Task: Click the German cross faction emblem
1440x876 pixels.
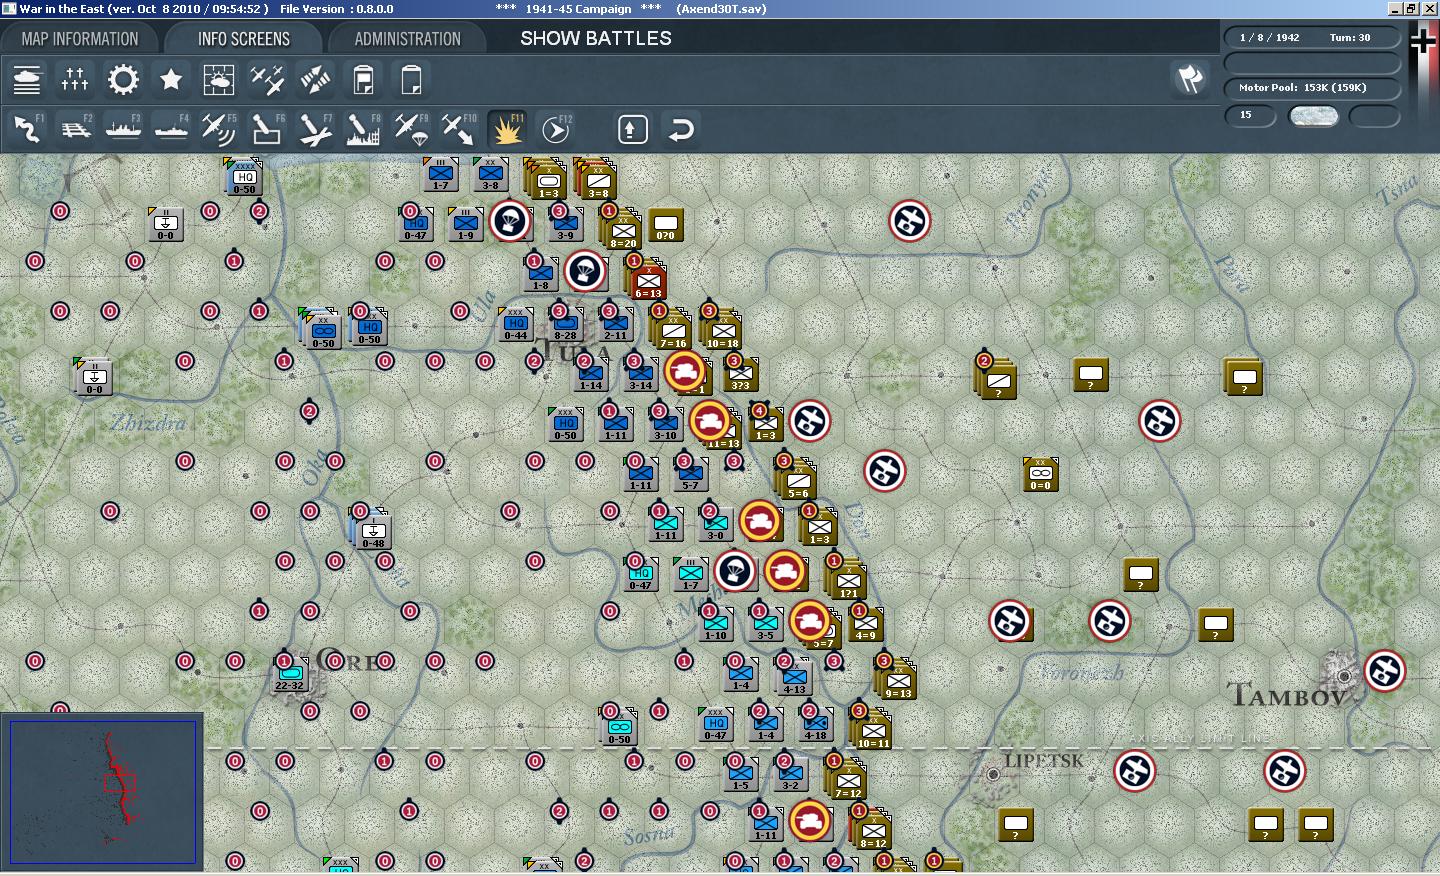Action: pyautogui.click(x=1423, y=40)
